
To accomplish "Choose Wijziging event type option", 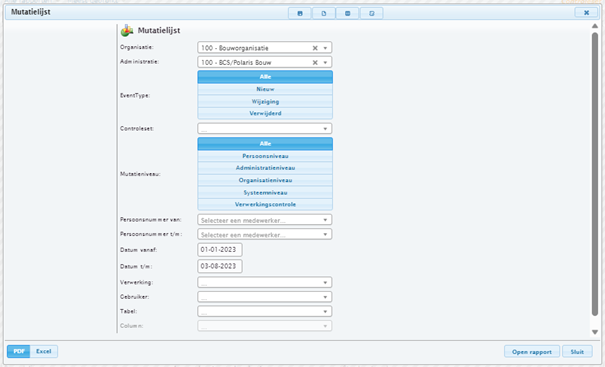I will coord(265,101).
